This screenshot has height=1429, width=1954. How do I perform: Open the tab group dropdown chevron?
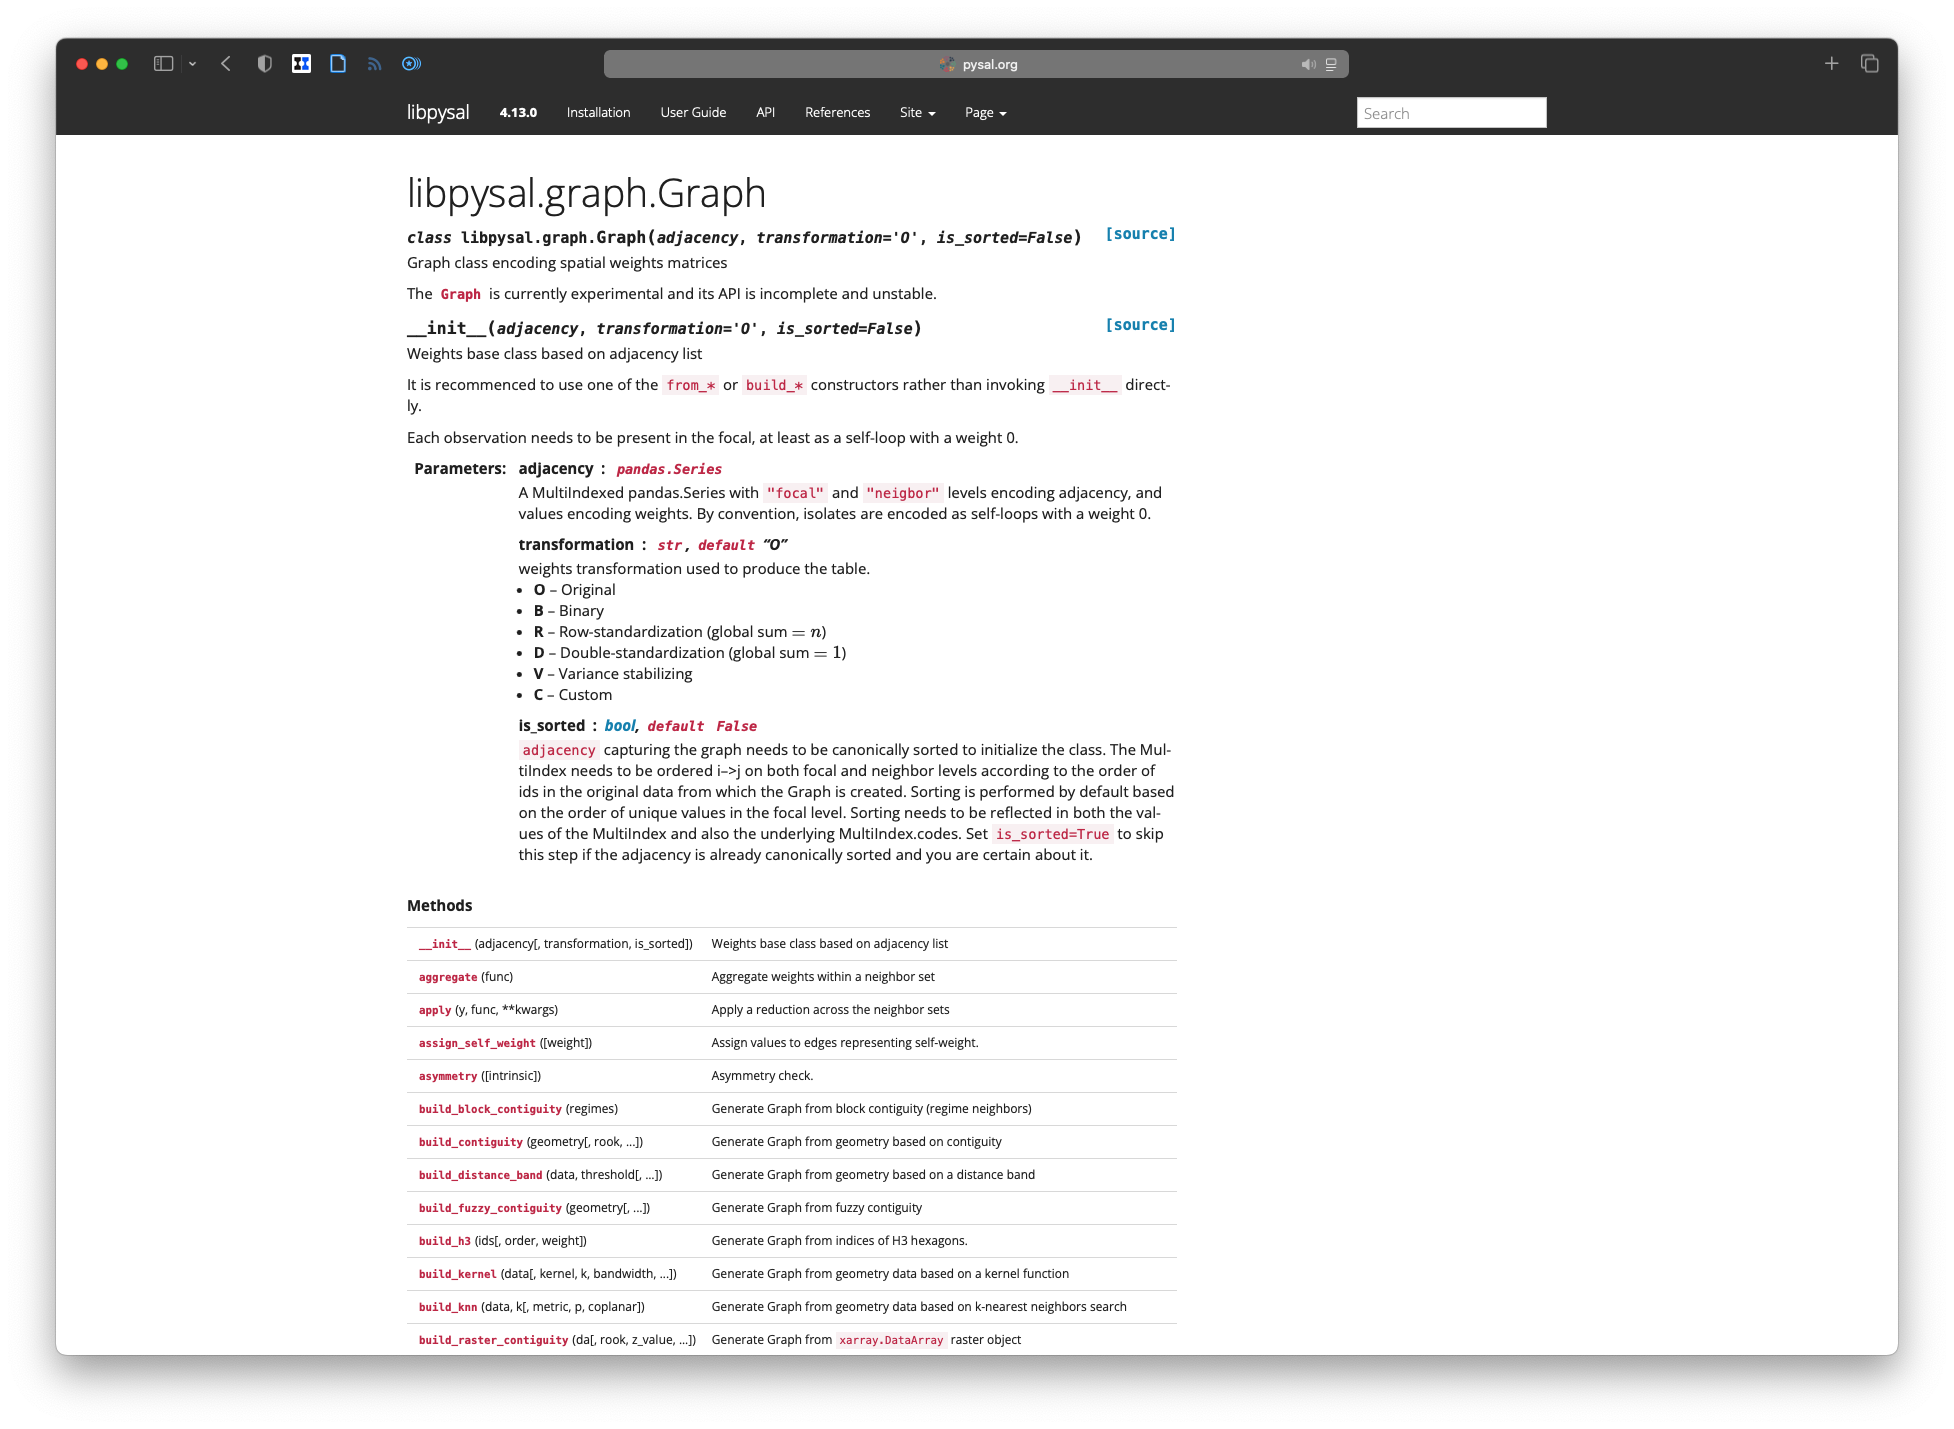coord(192,64)
